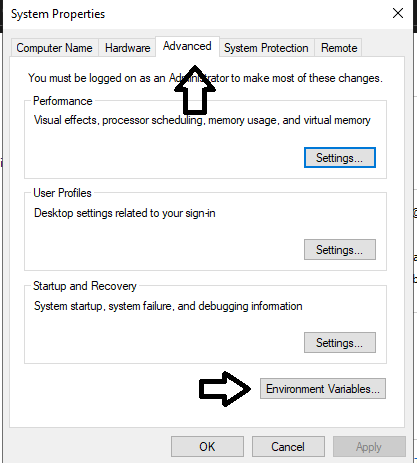417x463 pixels.
Task: Click the Administrator logon notice text
Action: pos(205,78)
